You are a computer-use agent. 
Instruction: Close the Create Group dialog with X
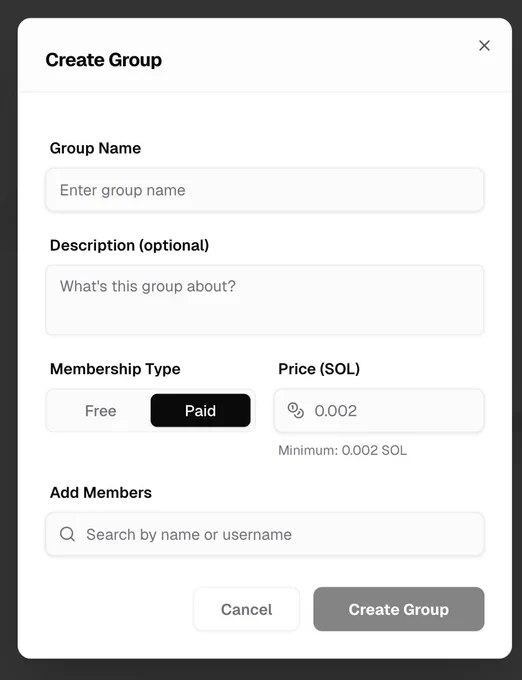point(484,46)
